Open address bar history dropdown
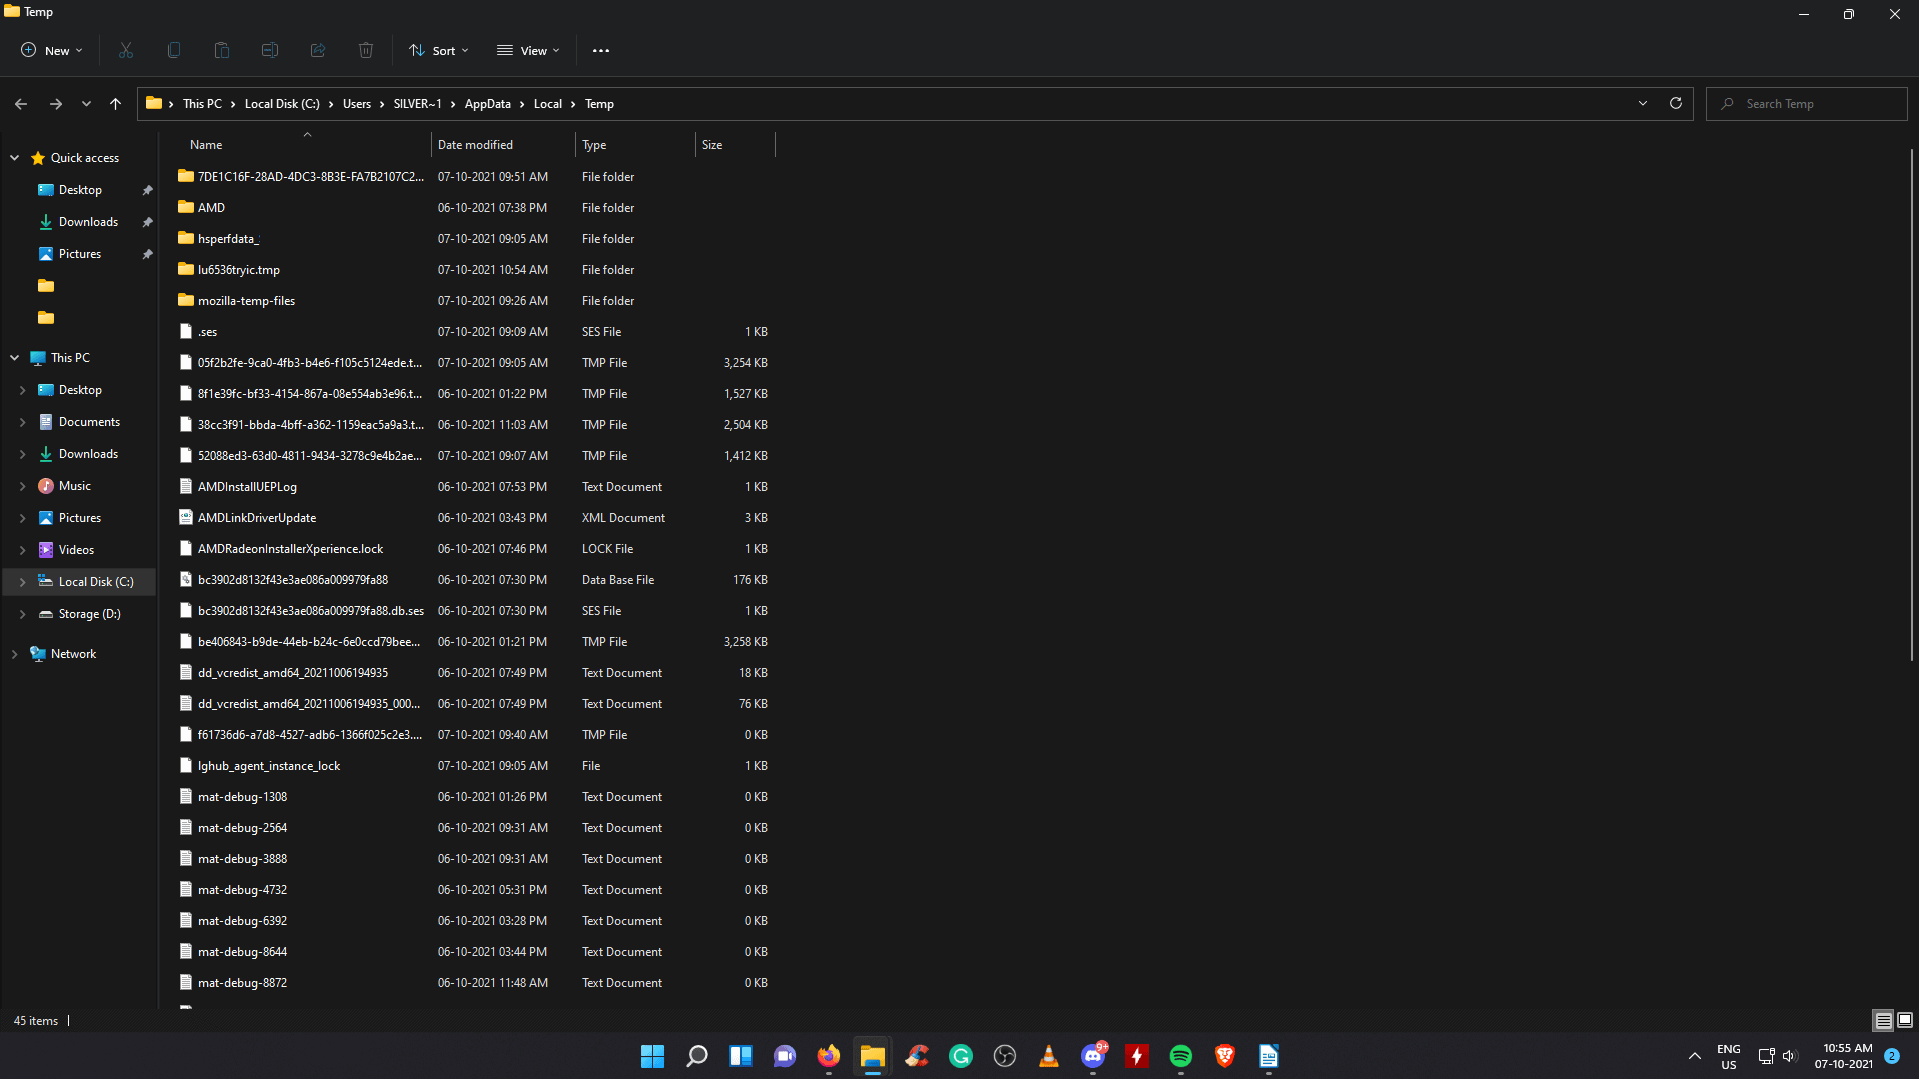Image resolution: width=1919 pixels, height=1079 pixels. [1643, 103]
